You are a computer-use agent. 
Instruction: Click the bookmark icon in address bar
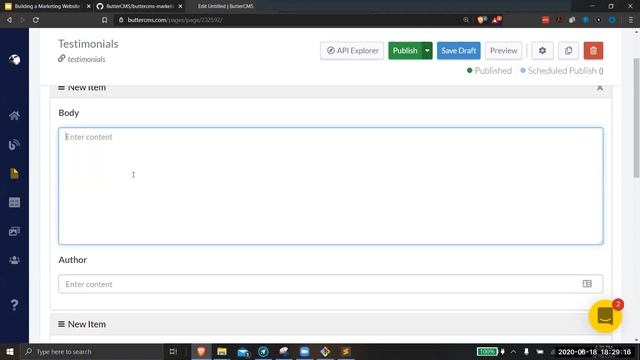[x=104, y=20]
